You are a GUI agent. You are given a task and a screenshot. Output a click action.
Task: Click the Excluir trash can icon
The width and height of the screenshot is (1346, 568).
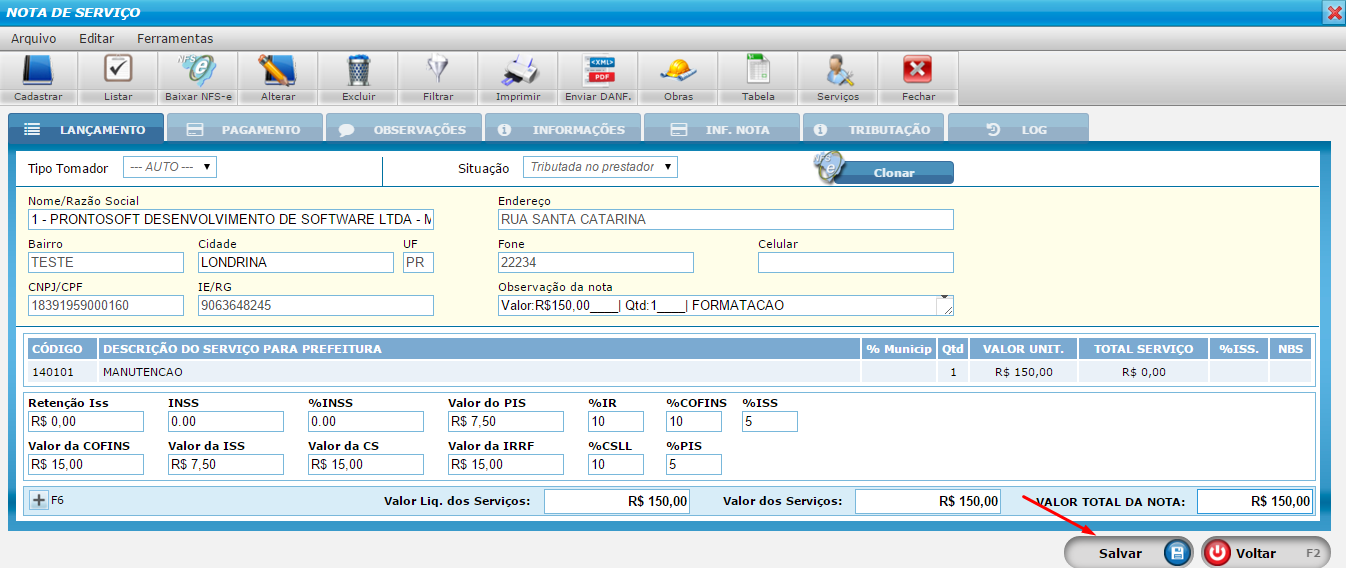[x=358, y=71]
